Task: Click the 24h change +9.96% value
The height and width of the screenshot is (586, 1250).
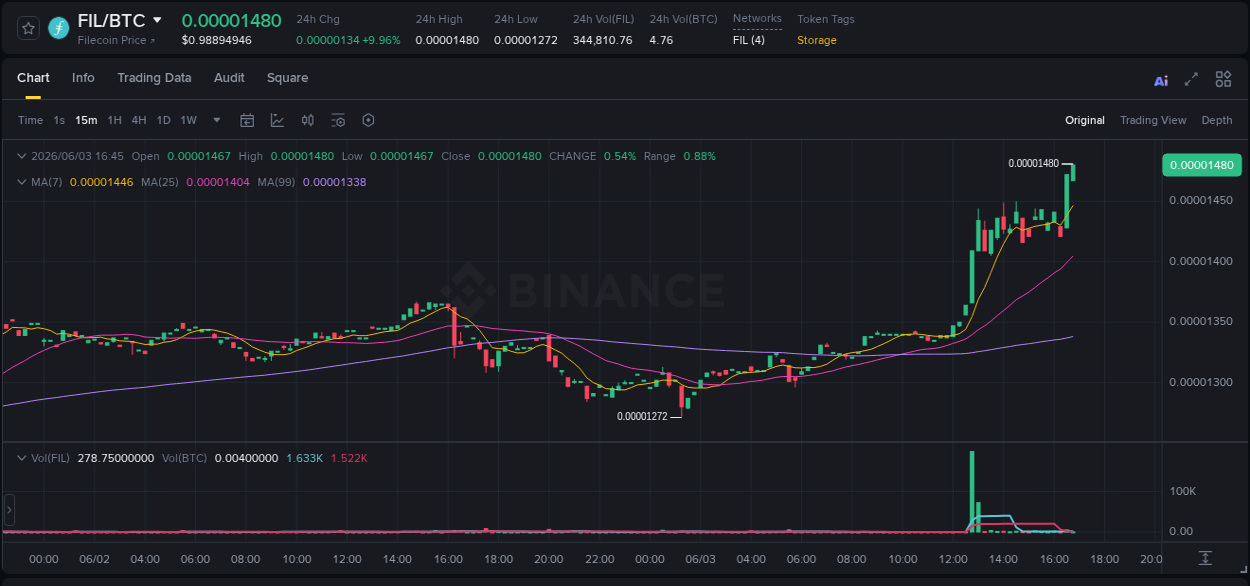Action: pos(380,40)
